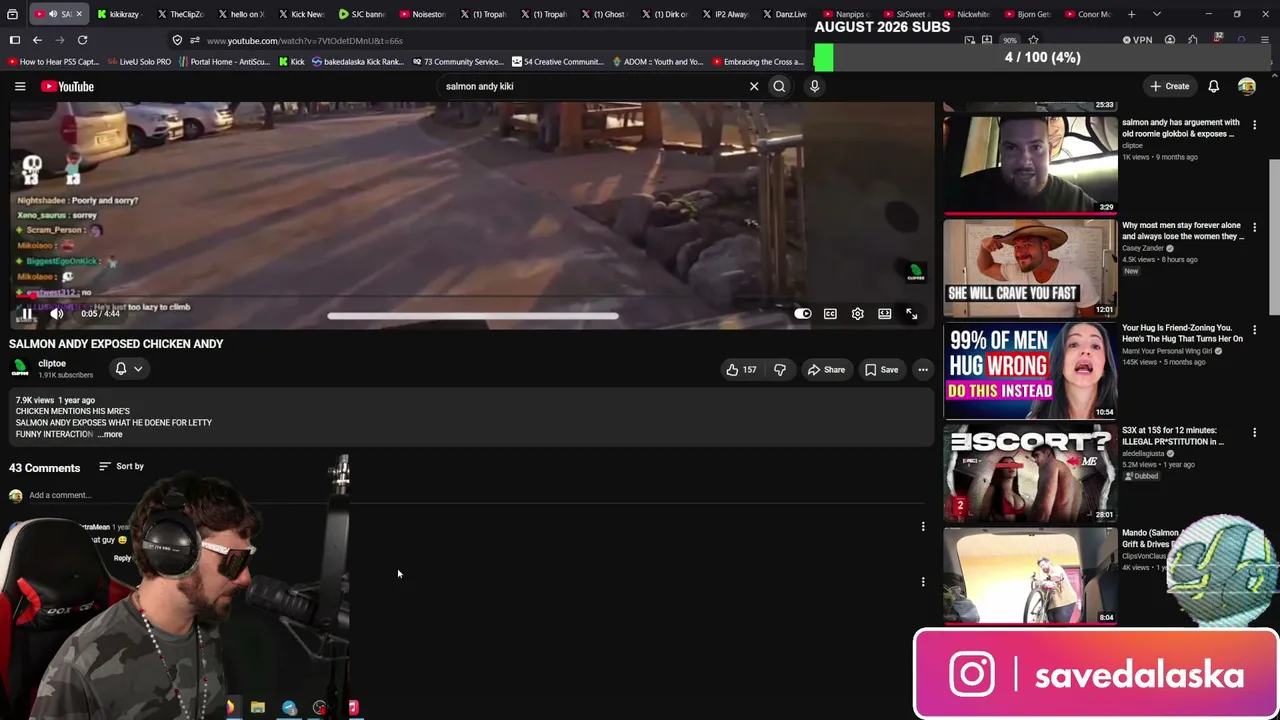Open a new browser tab
The width and height of the screenshot is (1280, 720).
click(1131, 14)
